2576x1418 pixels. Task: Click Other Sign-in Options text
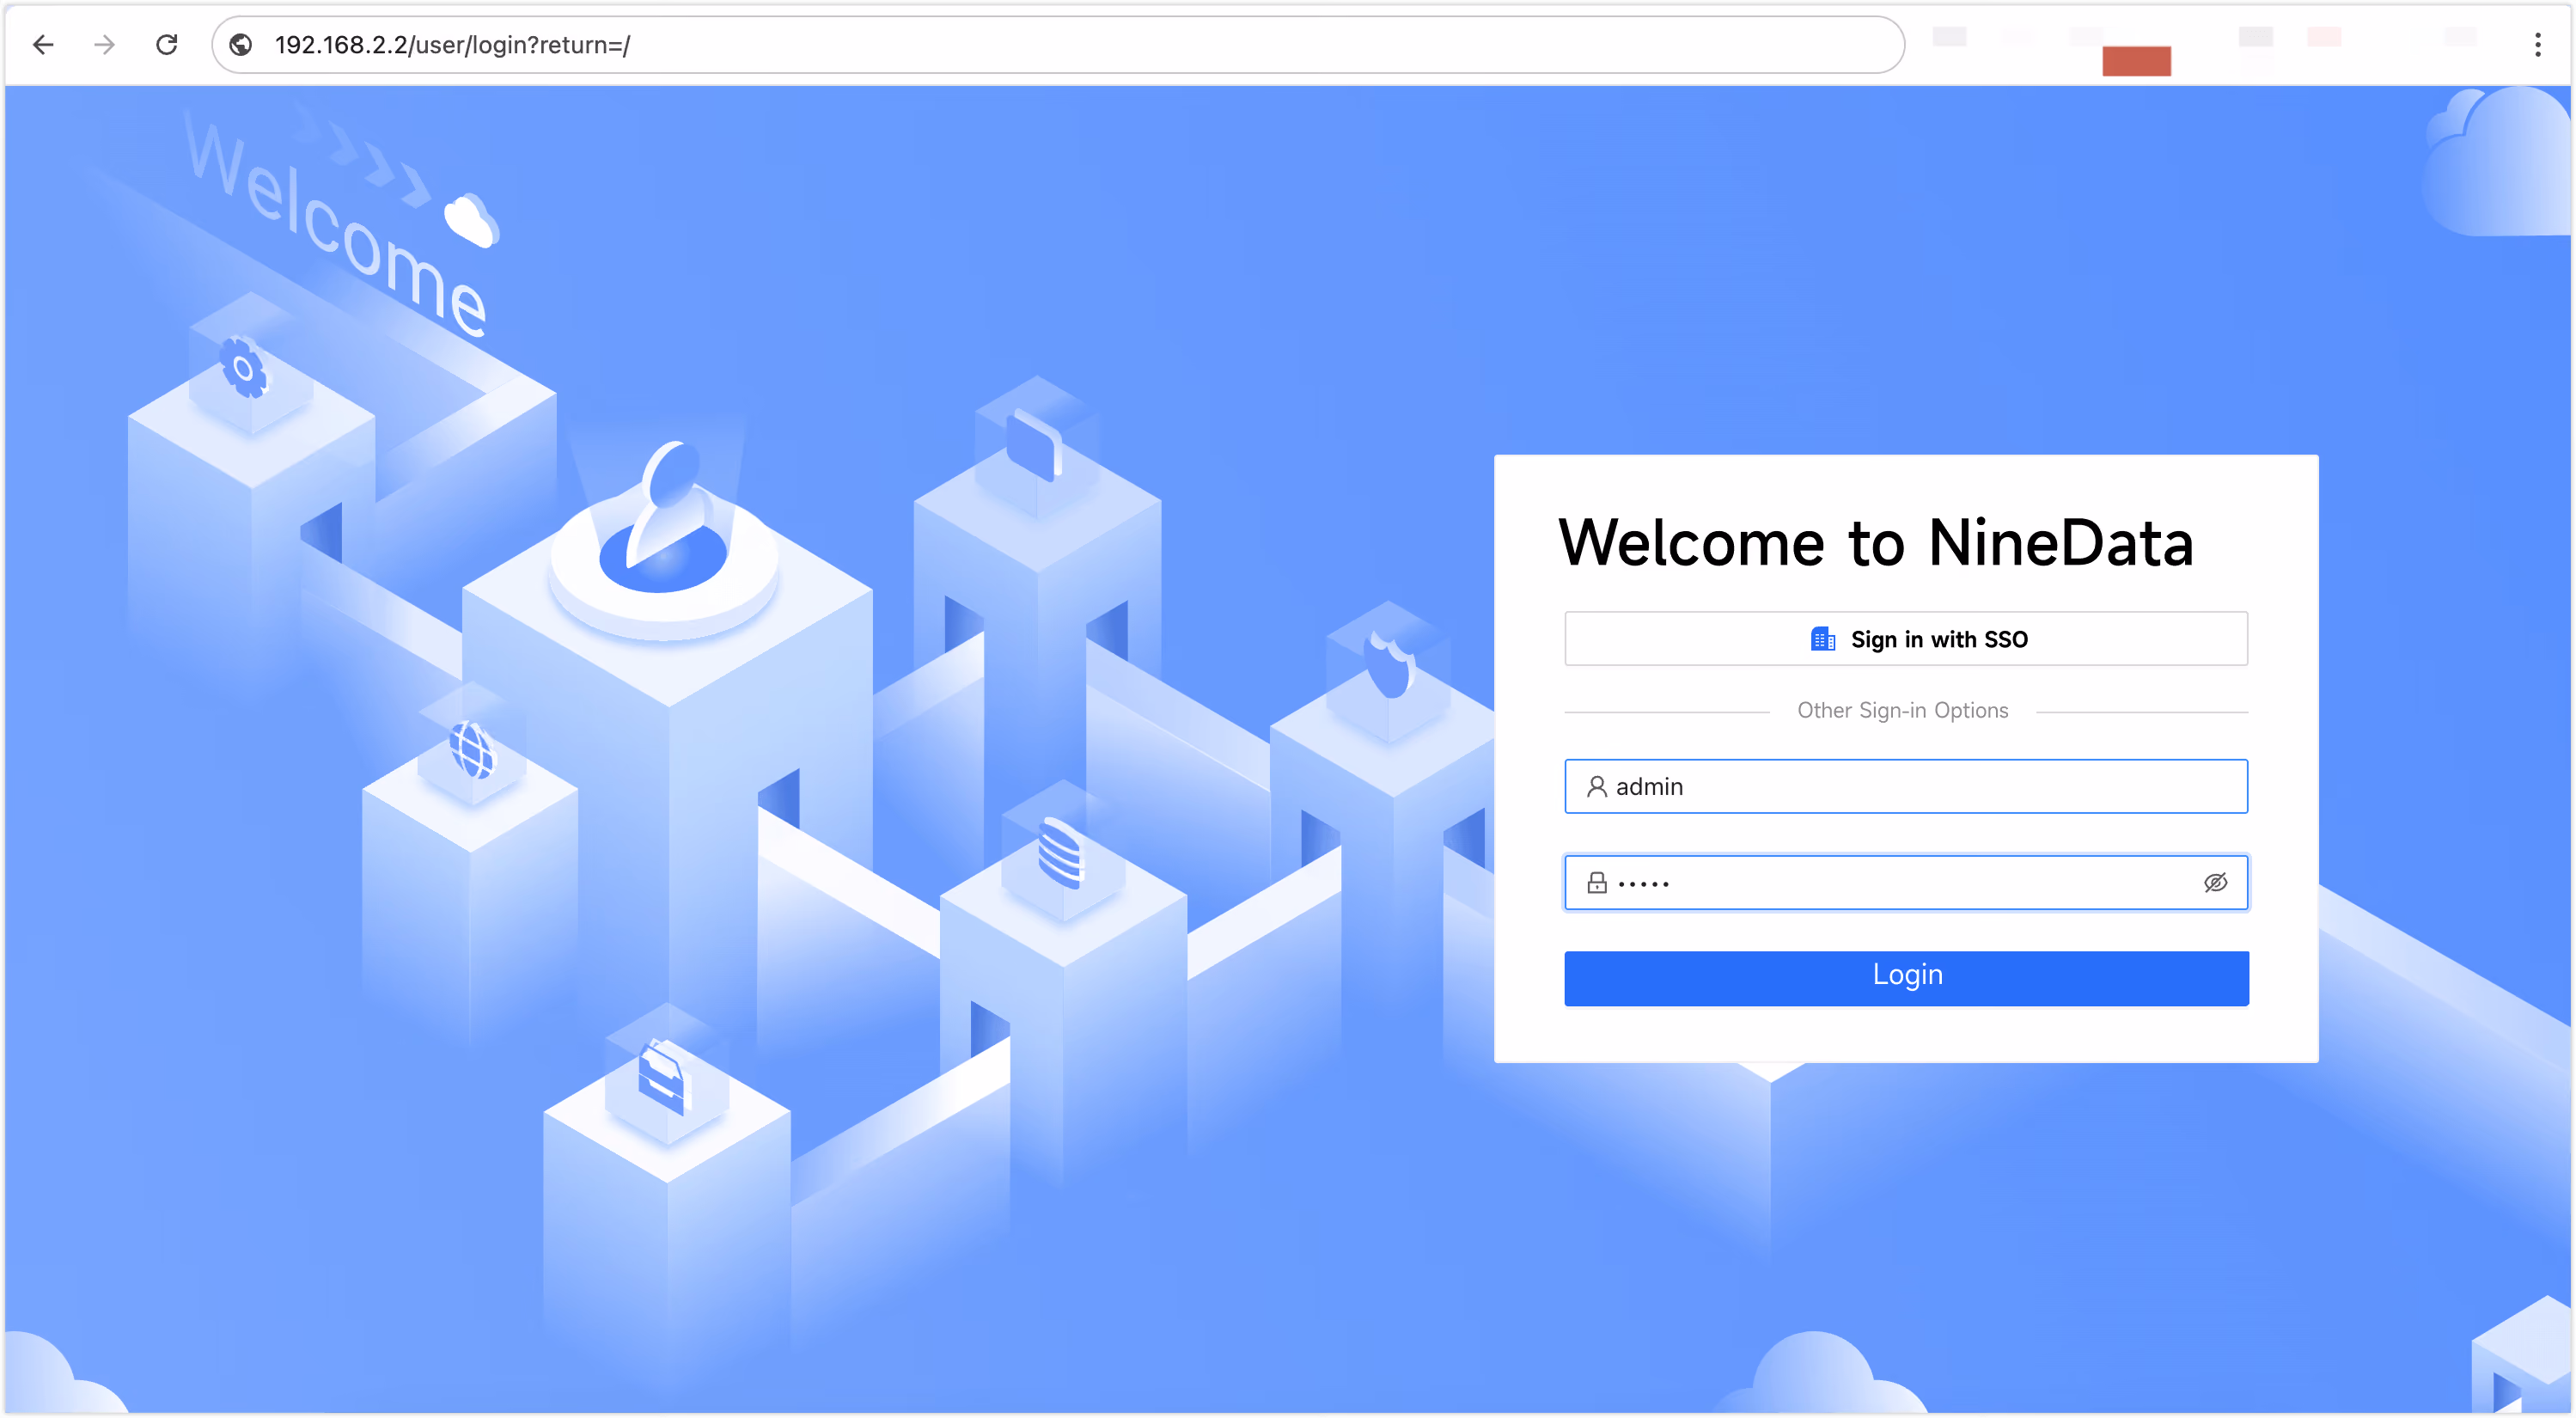[1902, 711]
